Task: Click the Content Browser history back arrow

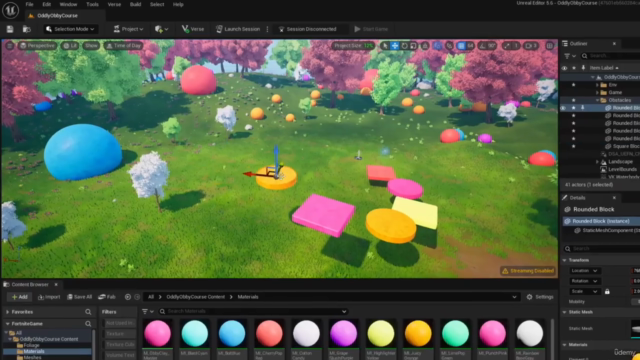Action: (x=128, y=297)
